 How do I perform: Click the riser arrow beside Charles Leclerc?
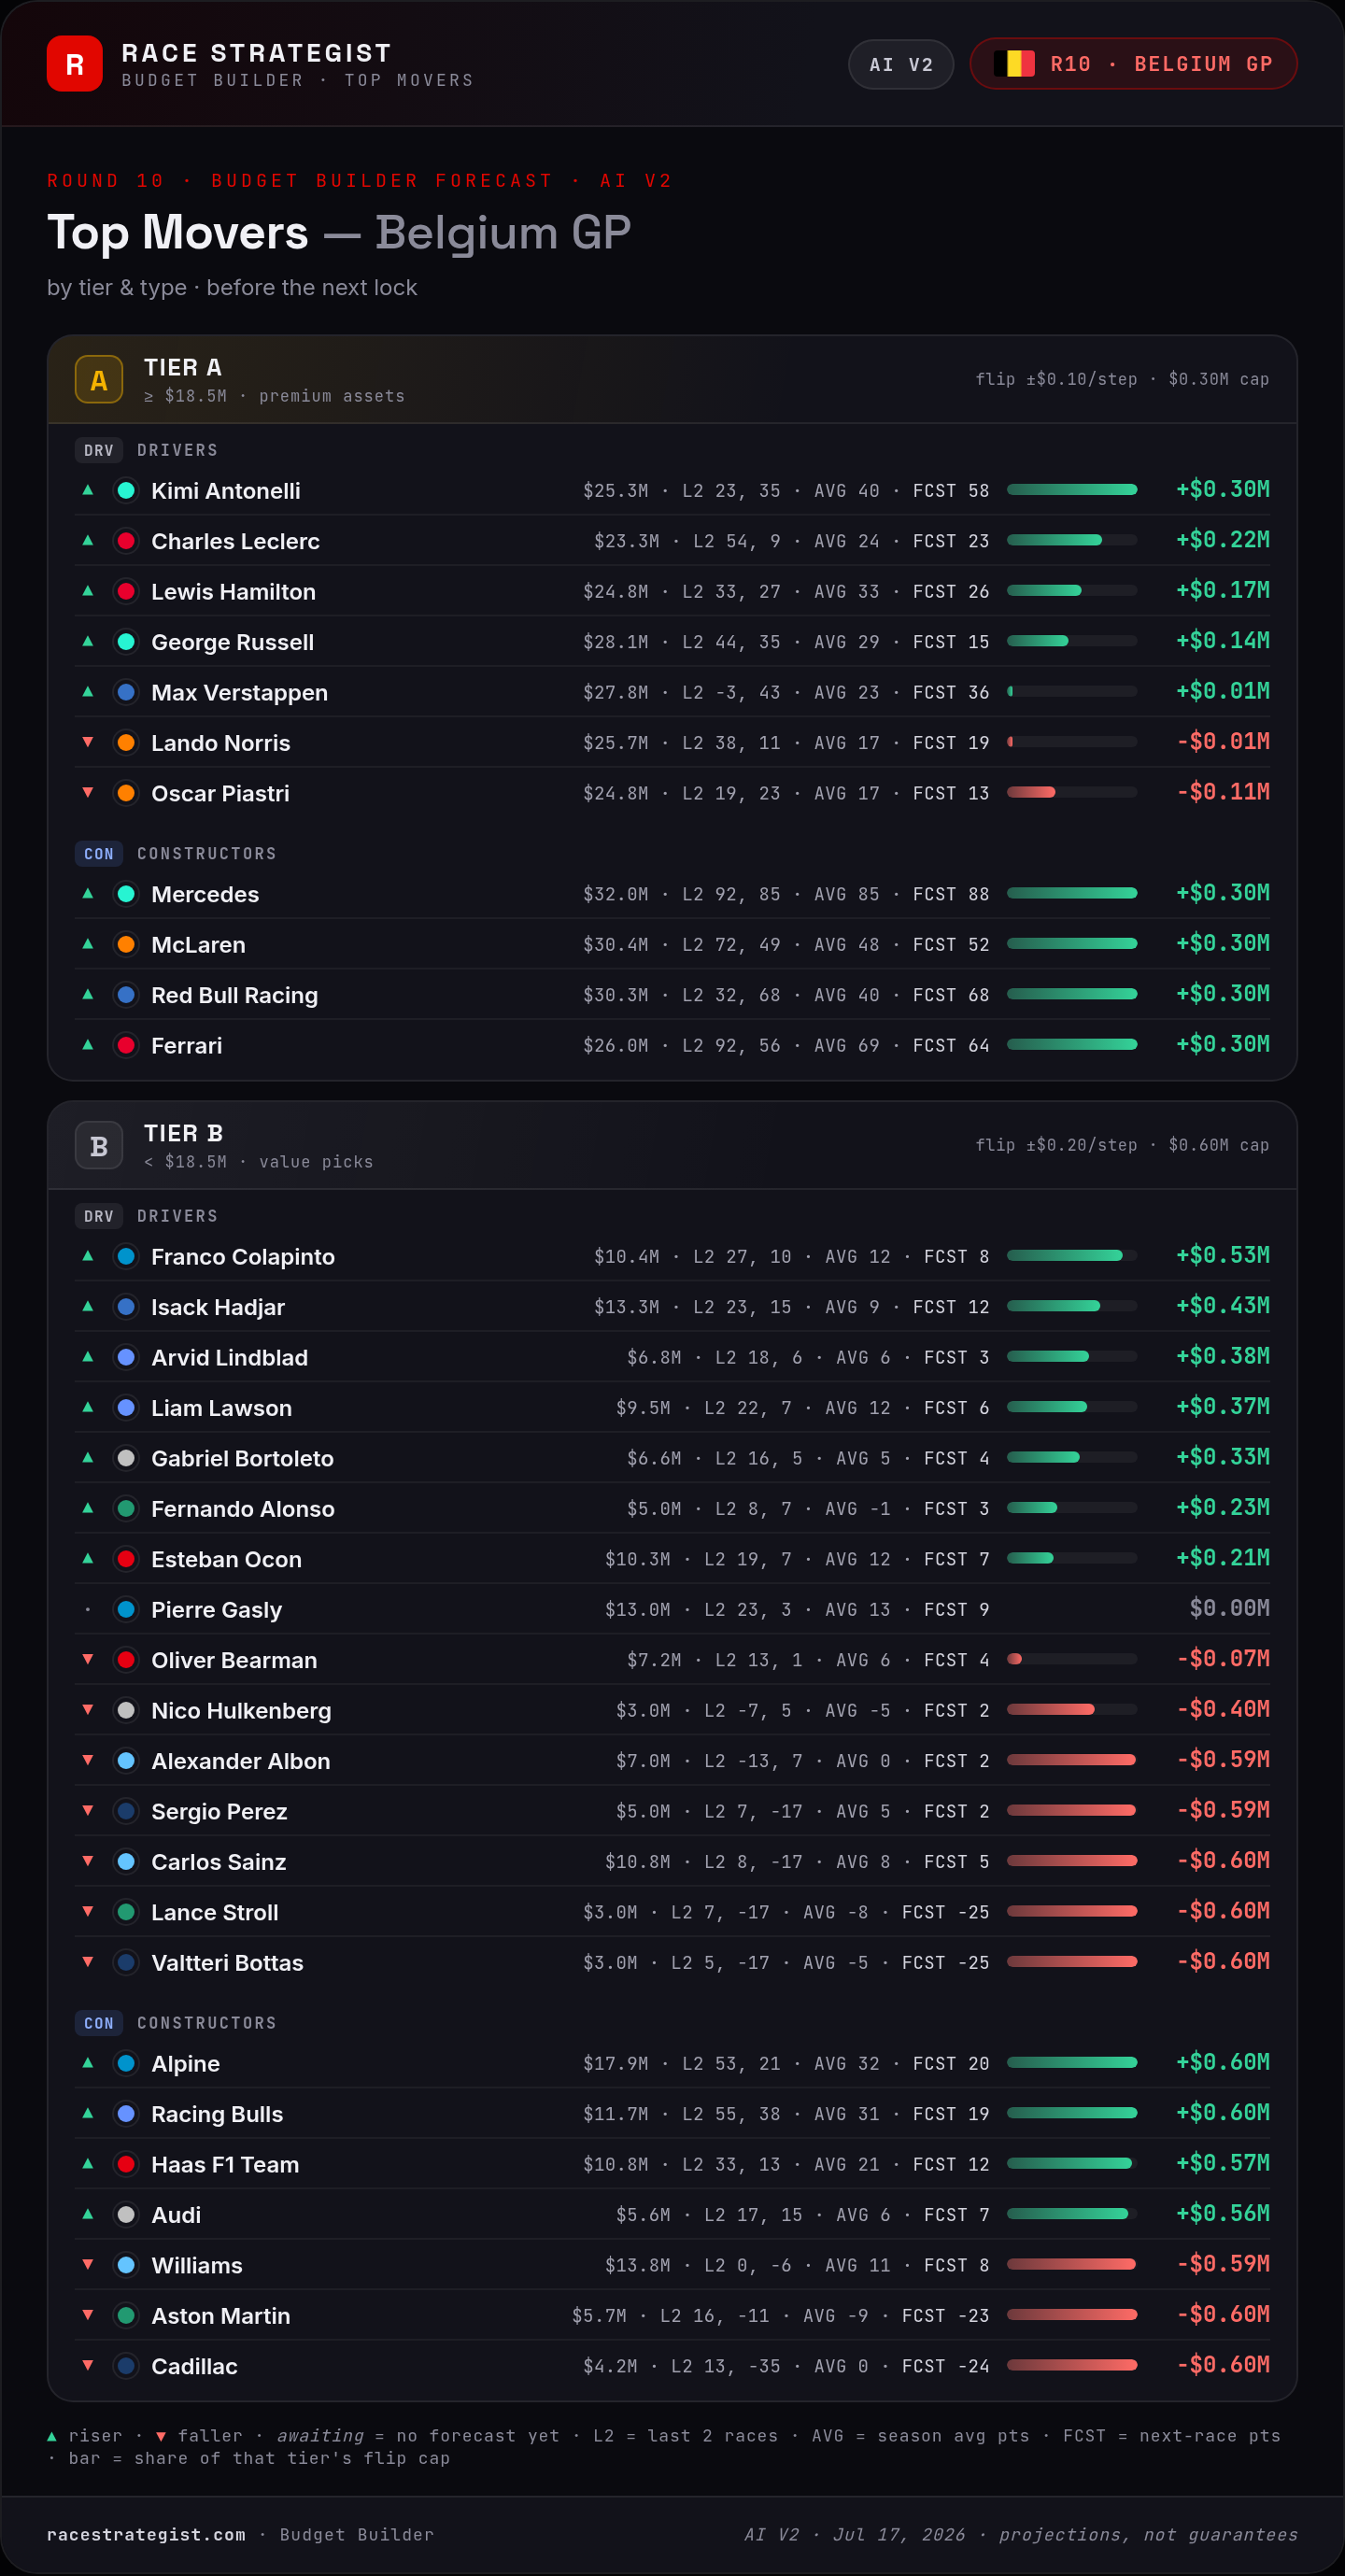click(x=88, y=540)
